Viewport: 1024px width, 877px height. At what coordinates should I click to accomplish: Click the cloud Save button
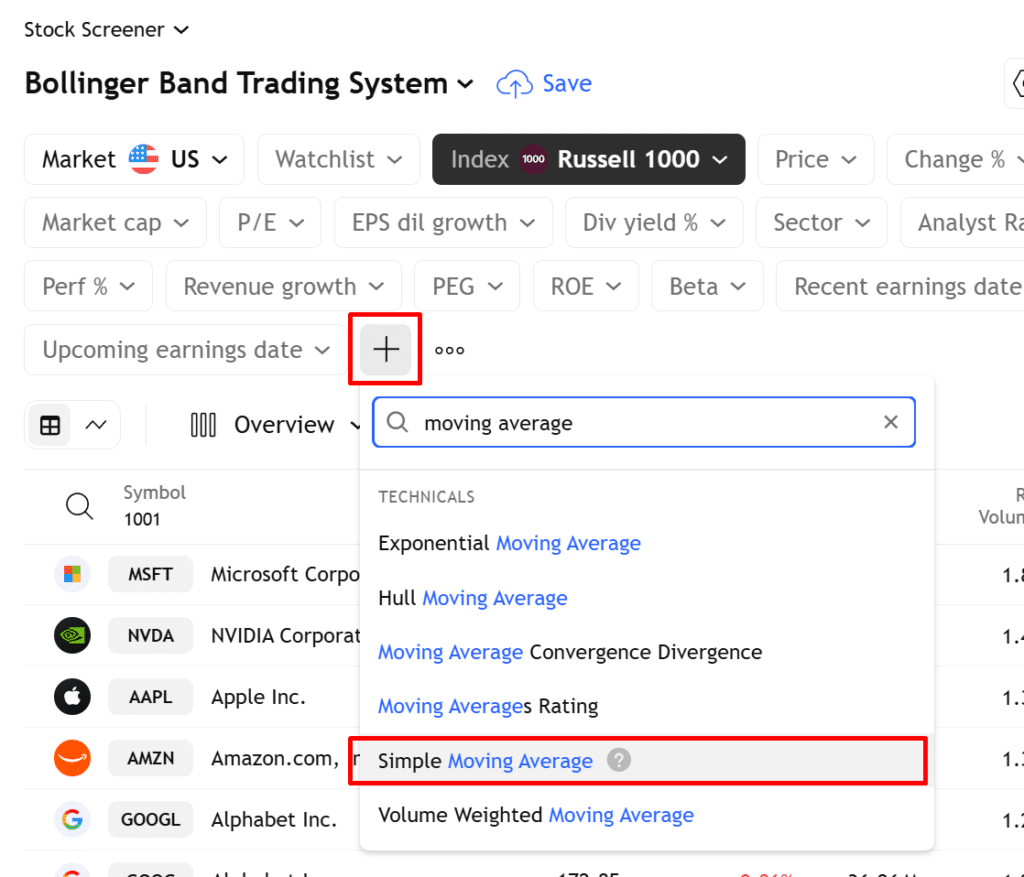pos(544,84)
